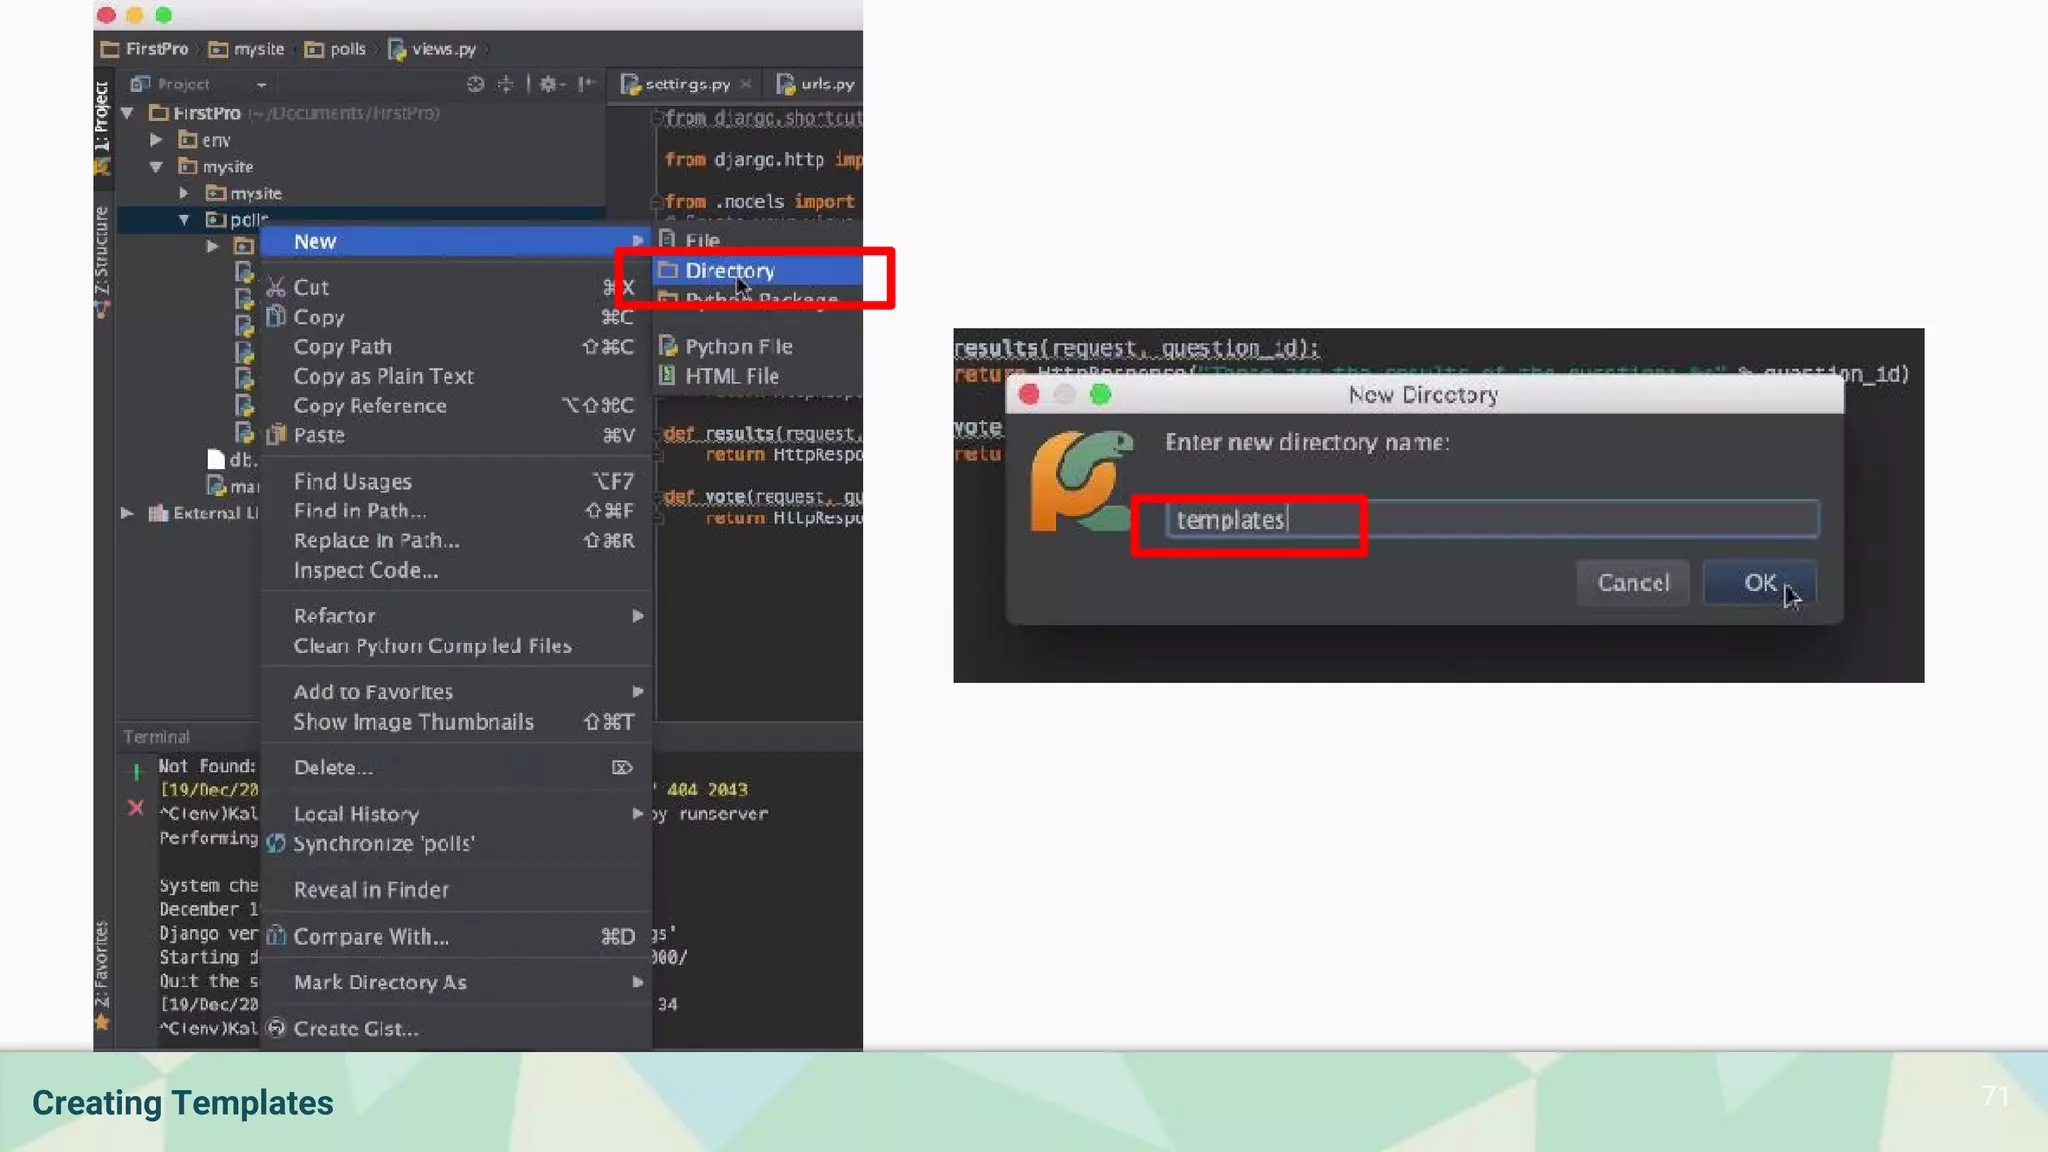The width and height of the screenshot is (2048, 1152).
Task: Click the Collapse All icon in Project panel
Action: click(506, 84)
